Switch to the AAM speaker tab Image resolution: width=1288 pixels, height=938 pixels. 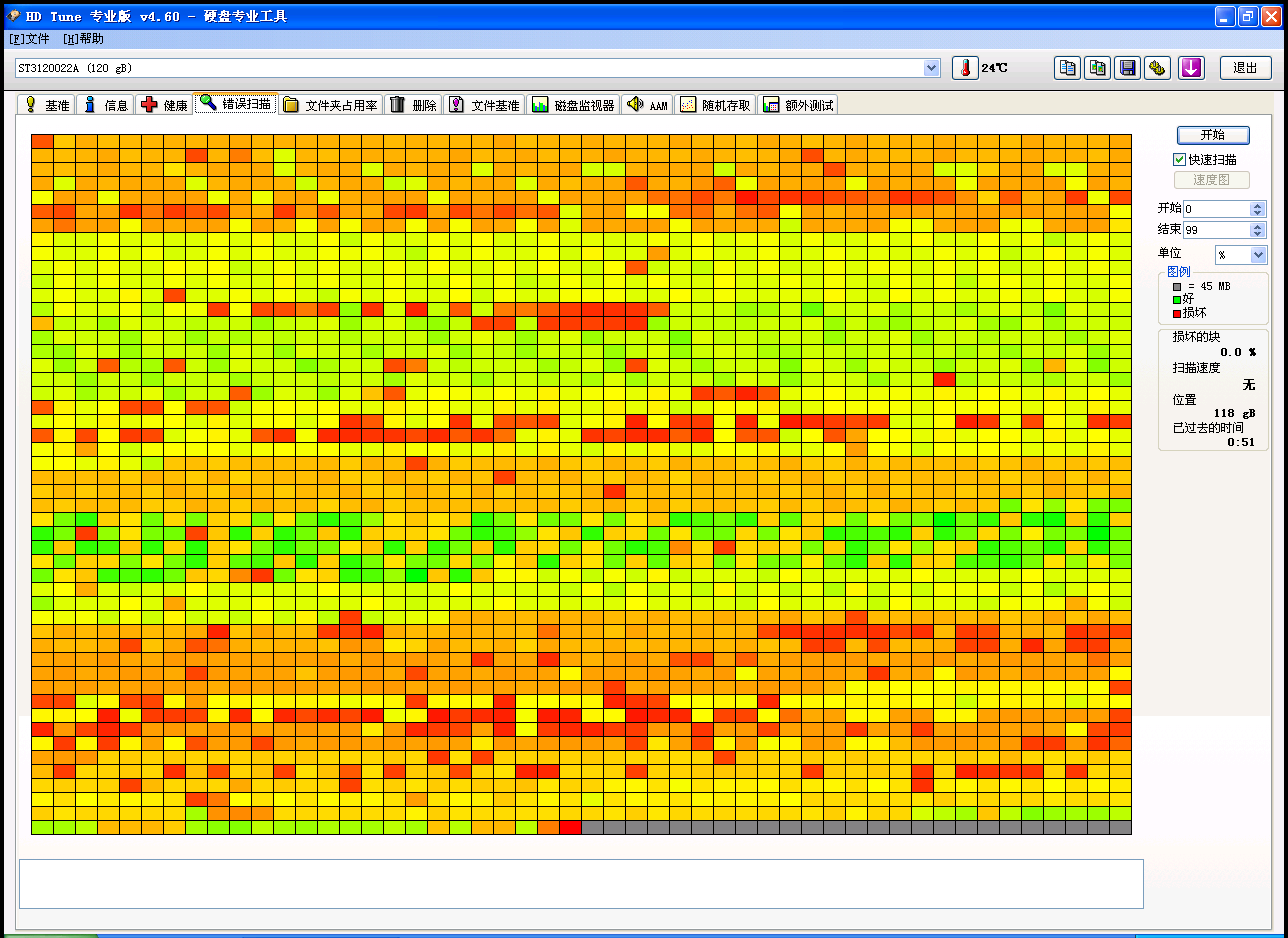[x=647, y=105]
